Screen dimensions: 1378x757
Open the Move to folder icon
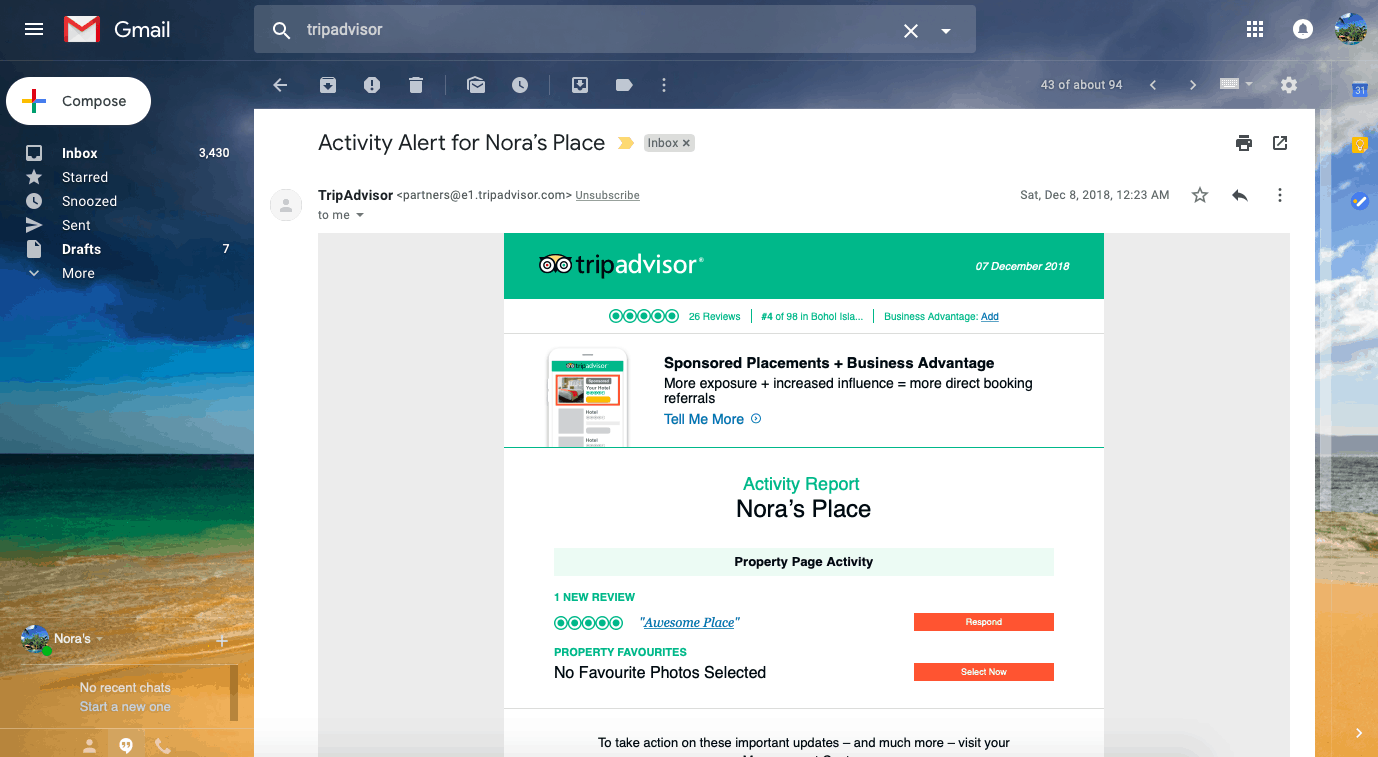[x=580, y=85]
